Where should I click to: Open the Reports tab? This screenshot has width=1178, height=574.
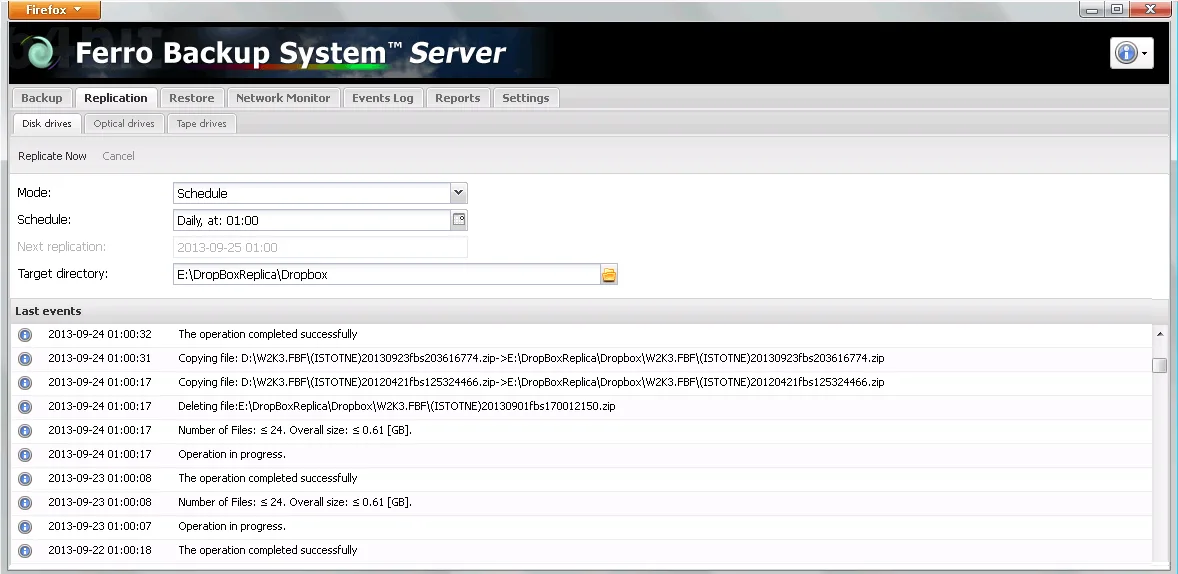[458, 98]
